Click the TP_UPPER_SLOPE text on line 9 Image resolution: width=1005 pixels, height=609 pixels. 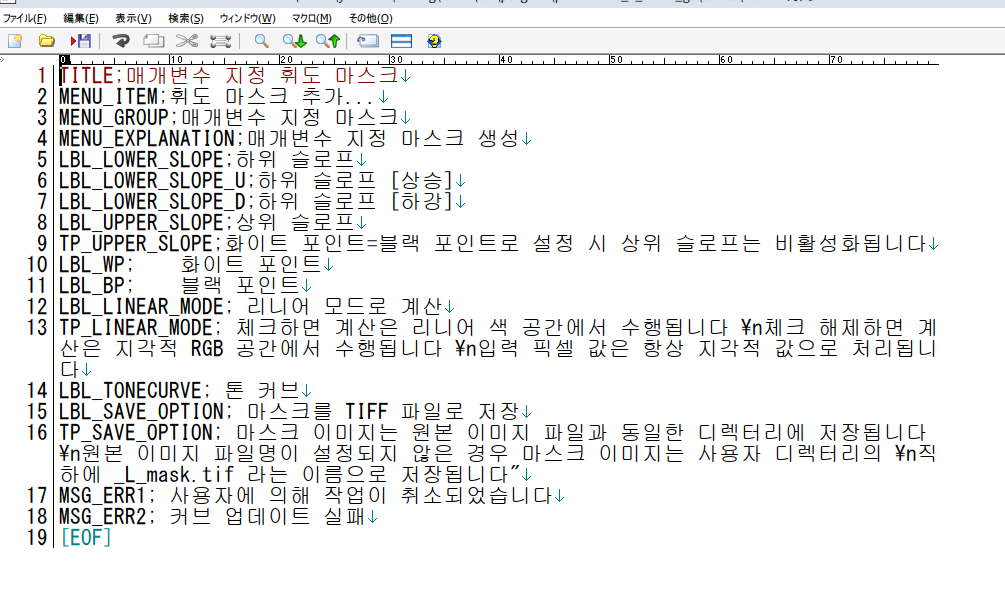pos(136,244)
